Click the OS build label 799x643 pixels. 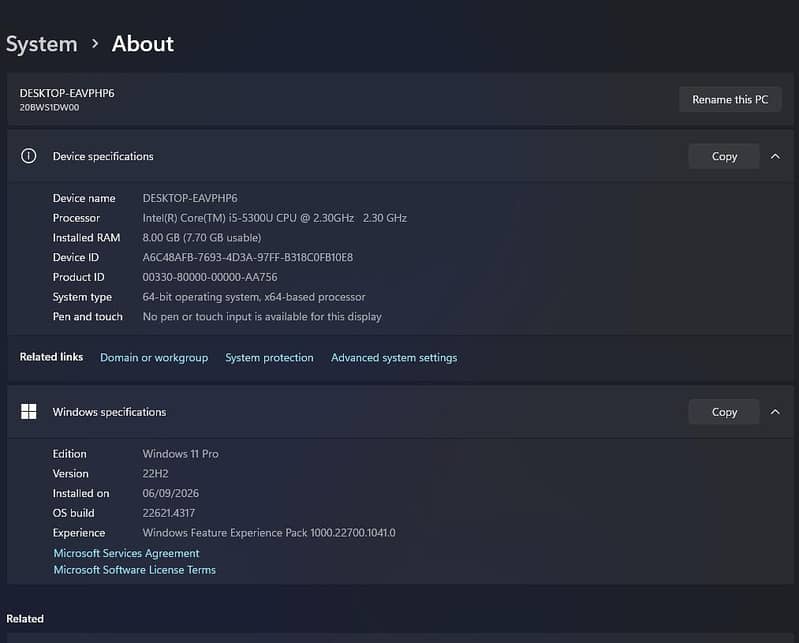point(73,513)
